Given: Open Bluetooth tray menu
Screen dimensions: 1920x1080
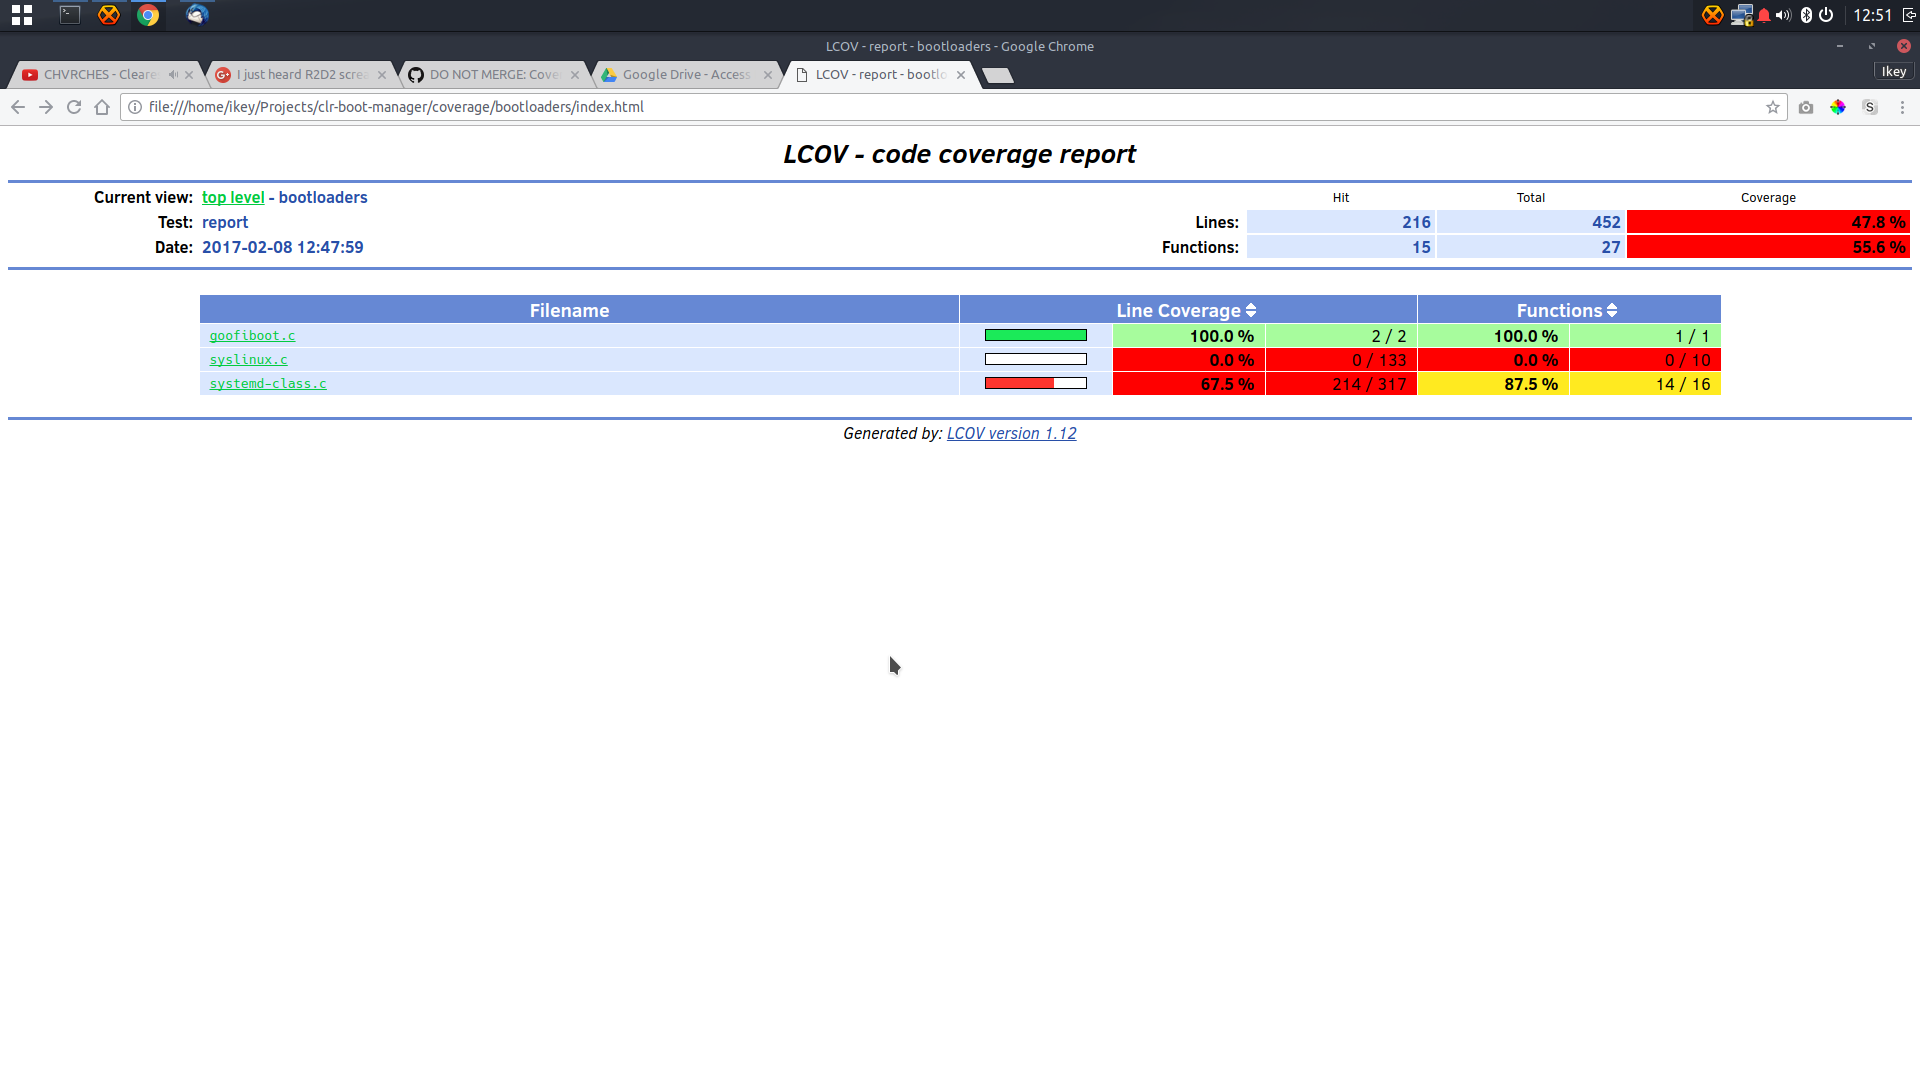Looking at the screenshot, I should pyautogui.click(x=1806, y=15).
